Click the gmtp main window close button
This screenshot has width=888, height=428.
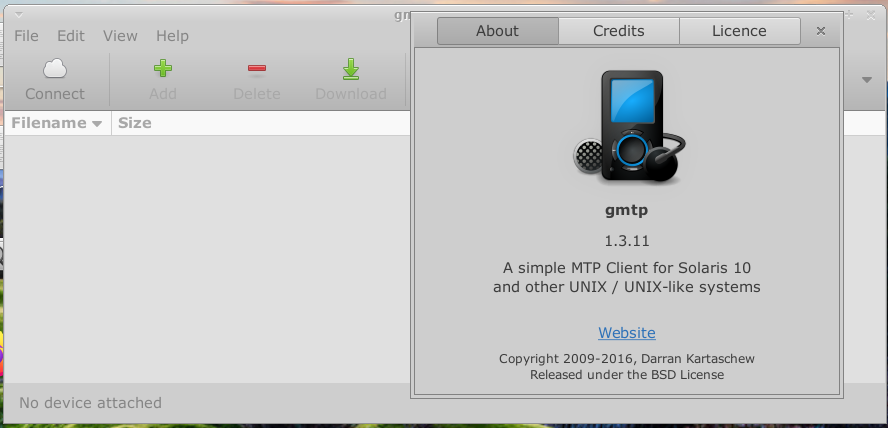[871, 16]
